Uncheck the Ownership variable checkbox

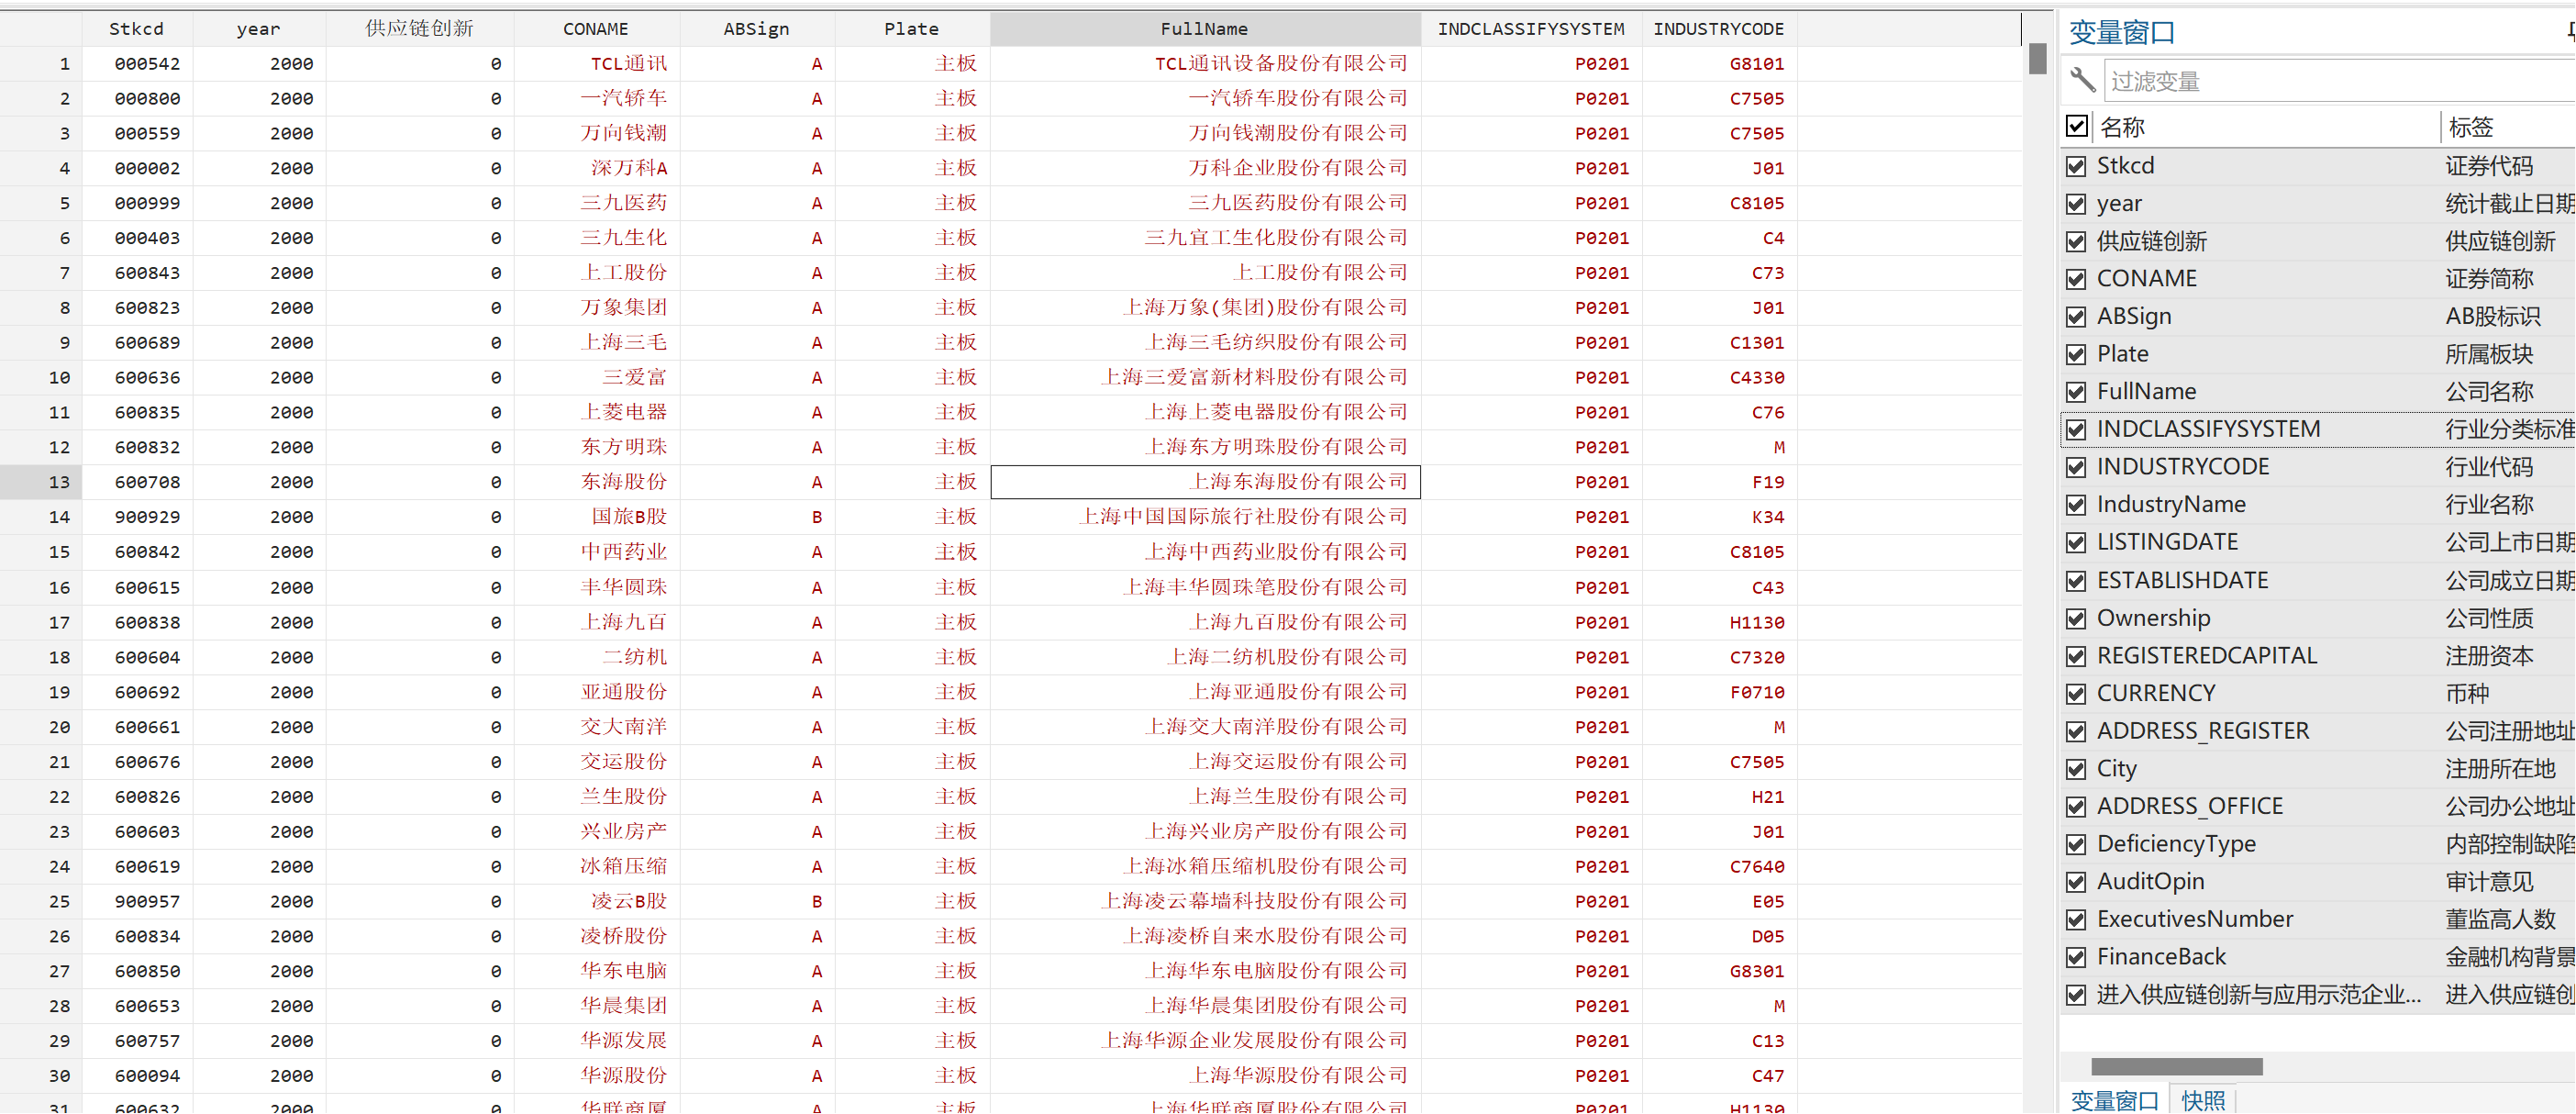coord(2076,619)
